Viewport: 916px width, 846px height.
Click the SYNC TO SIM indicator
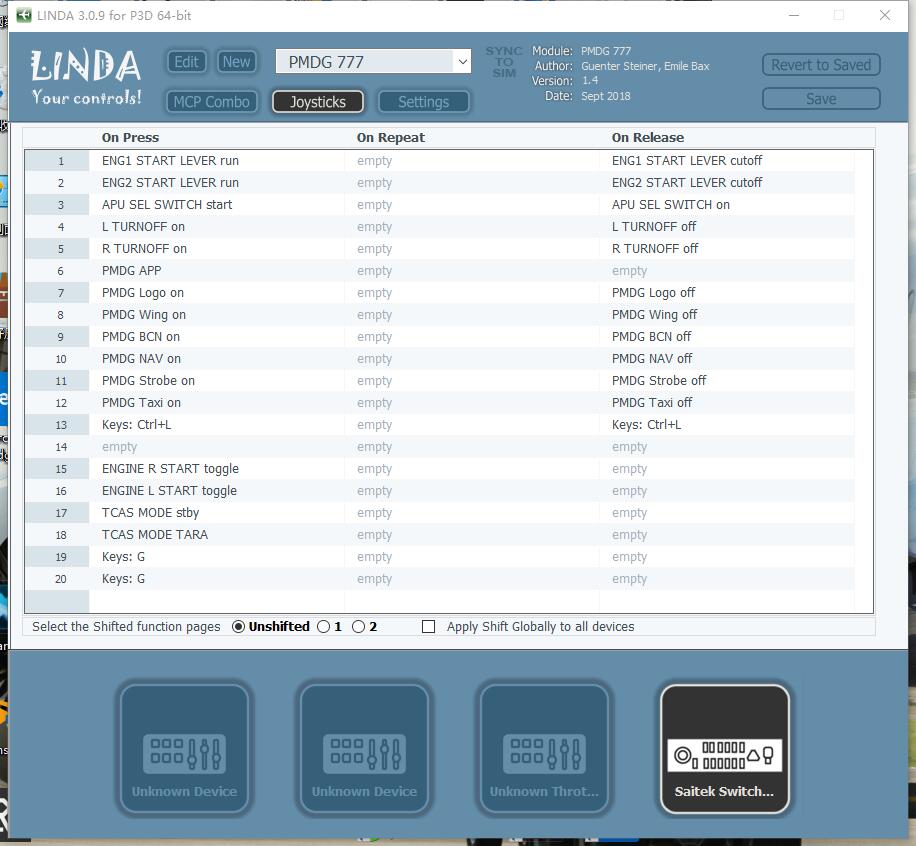(504, 62)
